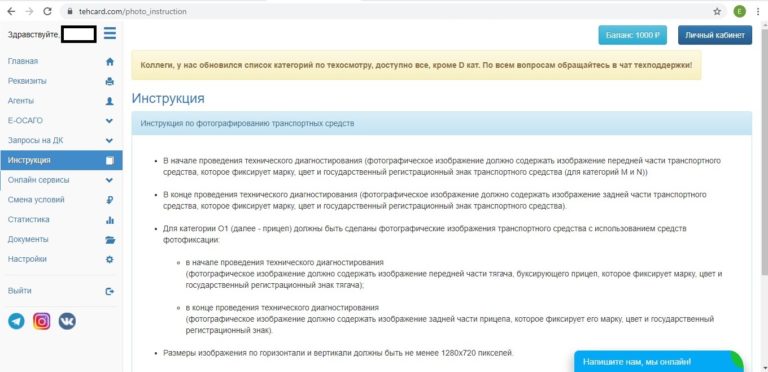Click the Выйти logout link
Screen dimensions: 768x372
click(20, 291)
